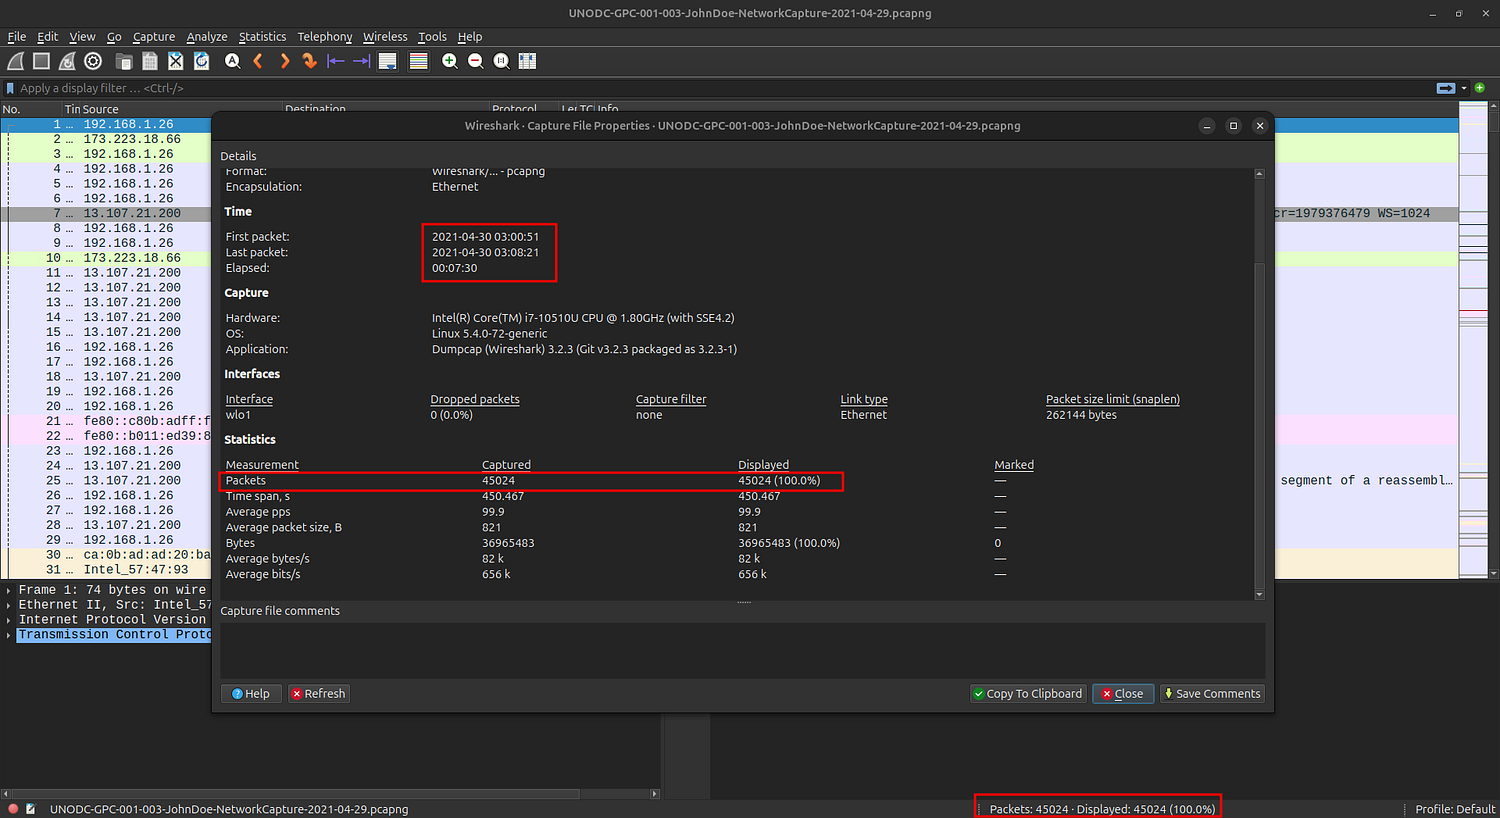Open capture options gear icon

coord(93,61)
